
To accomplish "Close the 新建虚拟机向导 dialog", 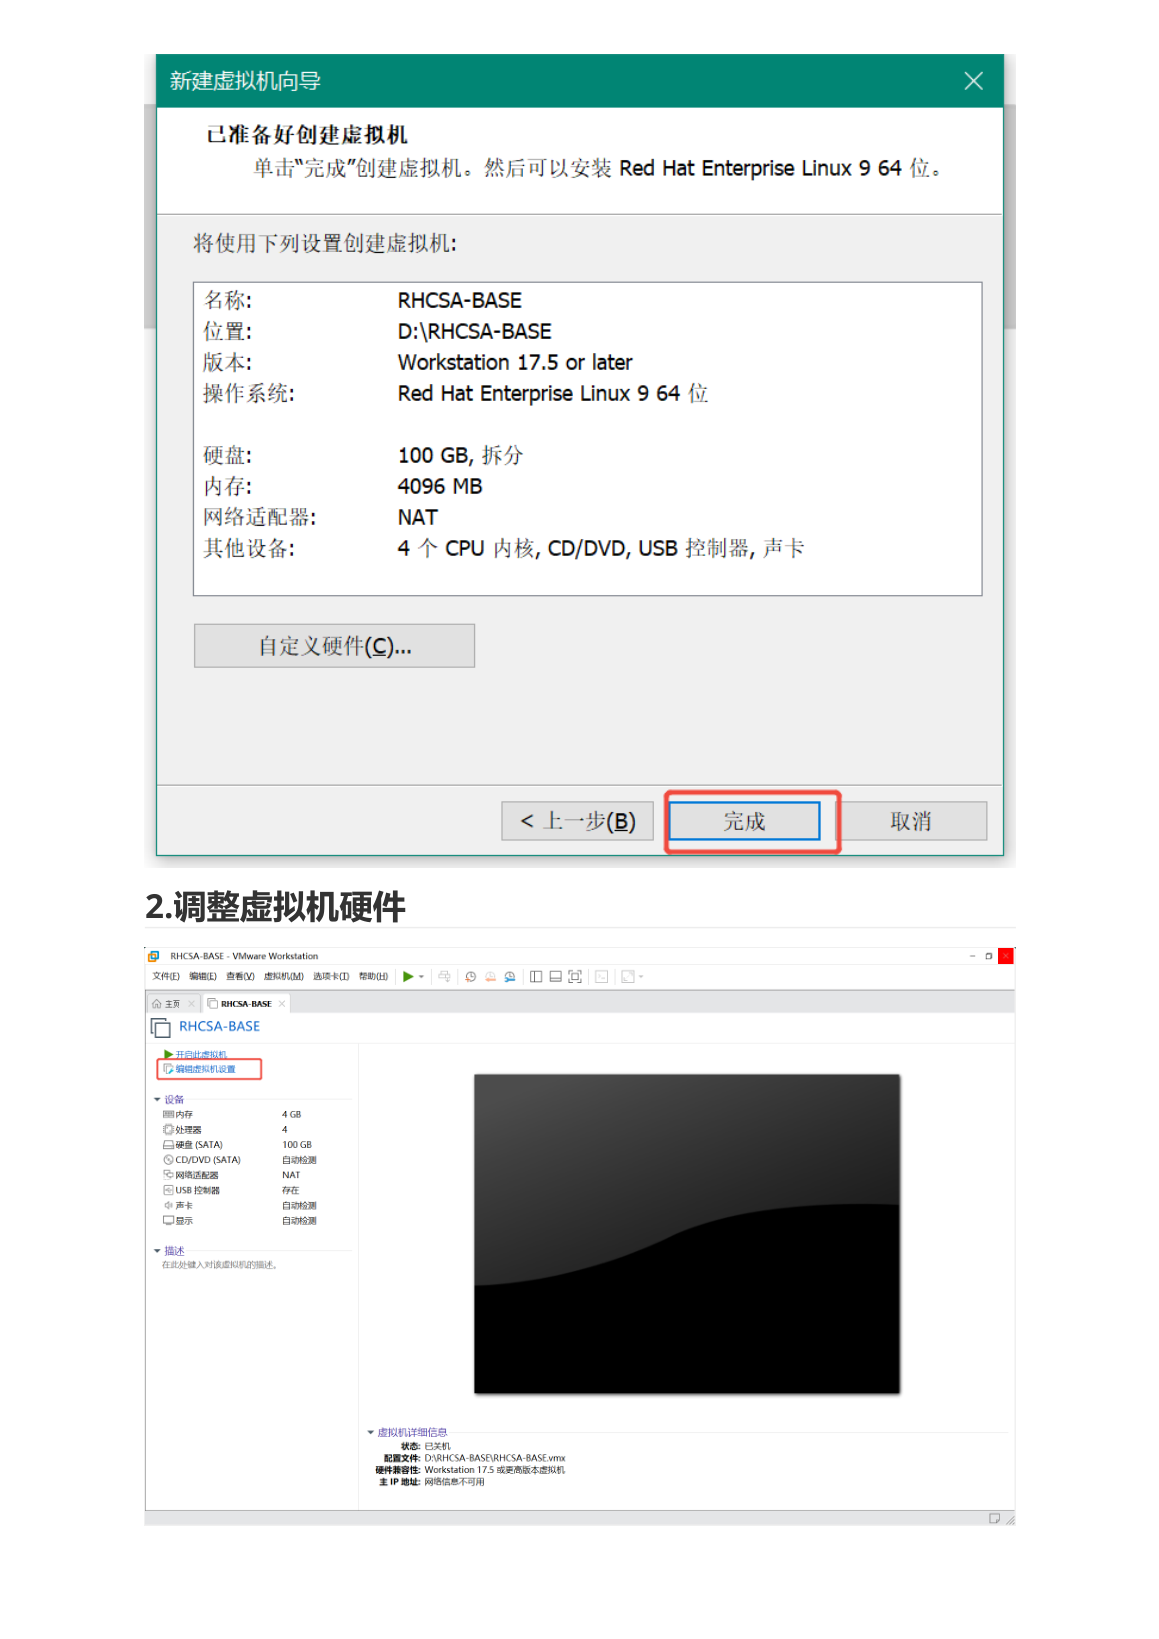I will click(x=973, y=81).
